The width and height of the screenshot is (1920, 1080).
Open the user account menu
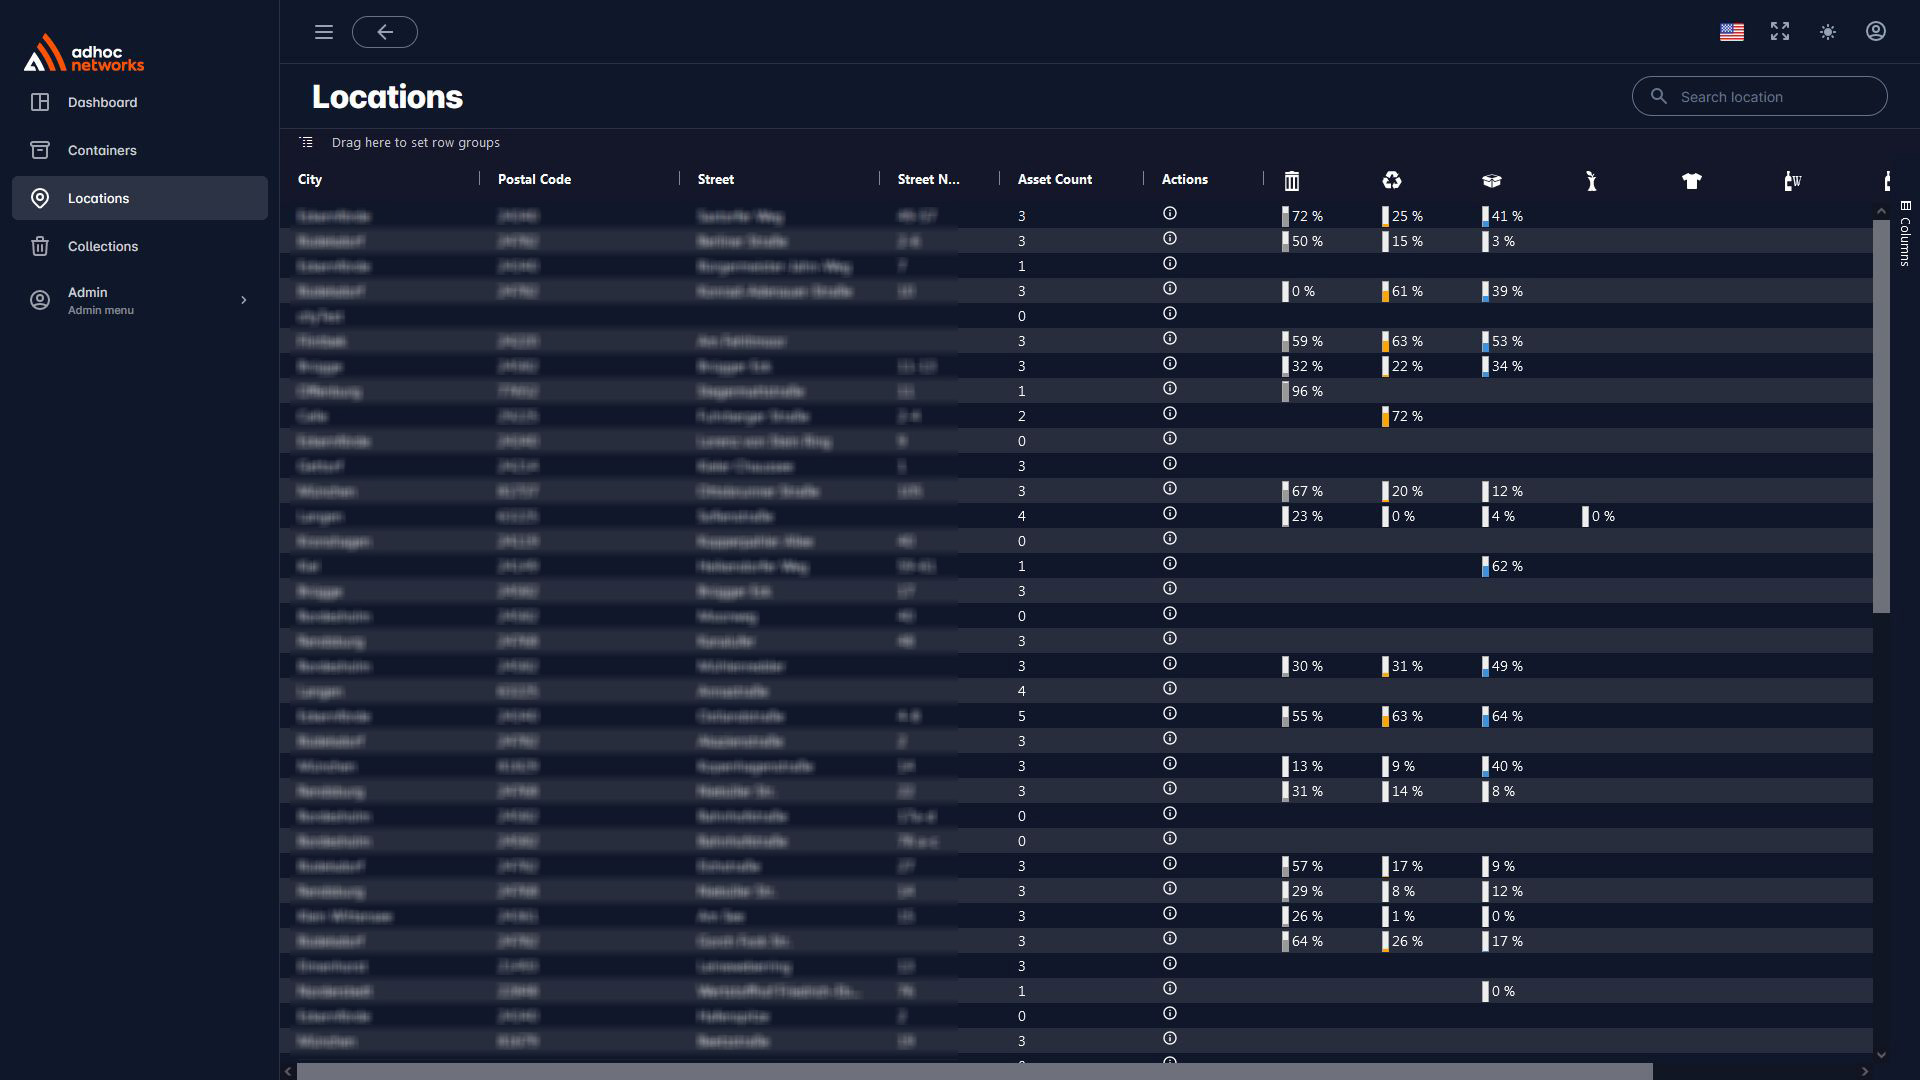tap(1876, 32)
